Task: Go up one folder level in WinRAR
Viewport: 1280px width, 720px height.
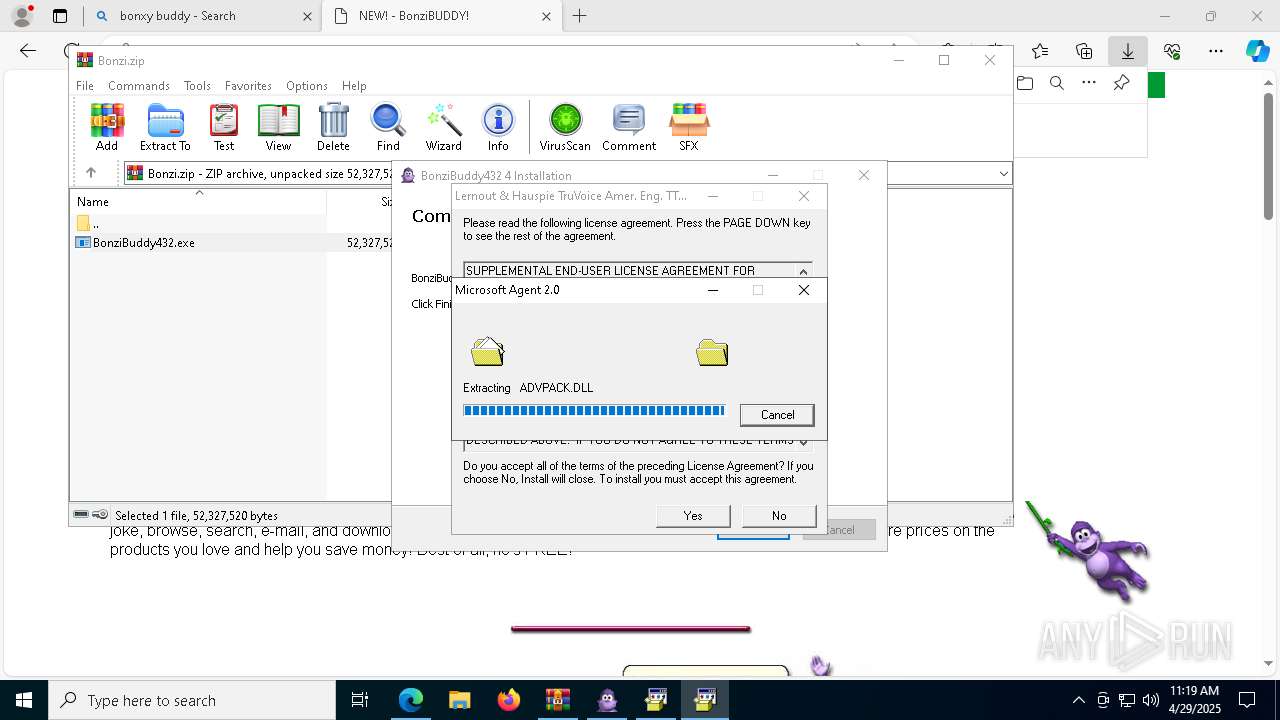Action: coord(91,173)
